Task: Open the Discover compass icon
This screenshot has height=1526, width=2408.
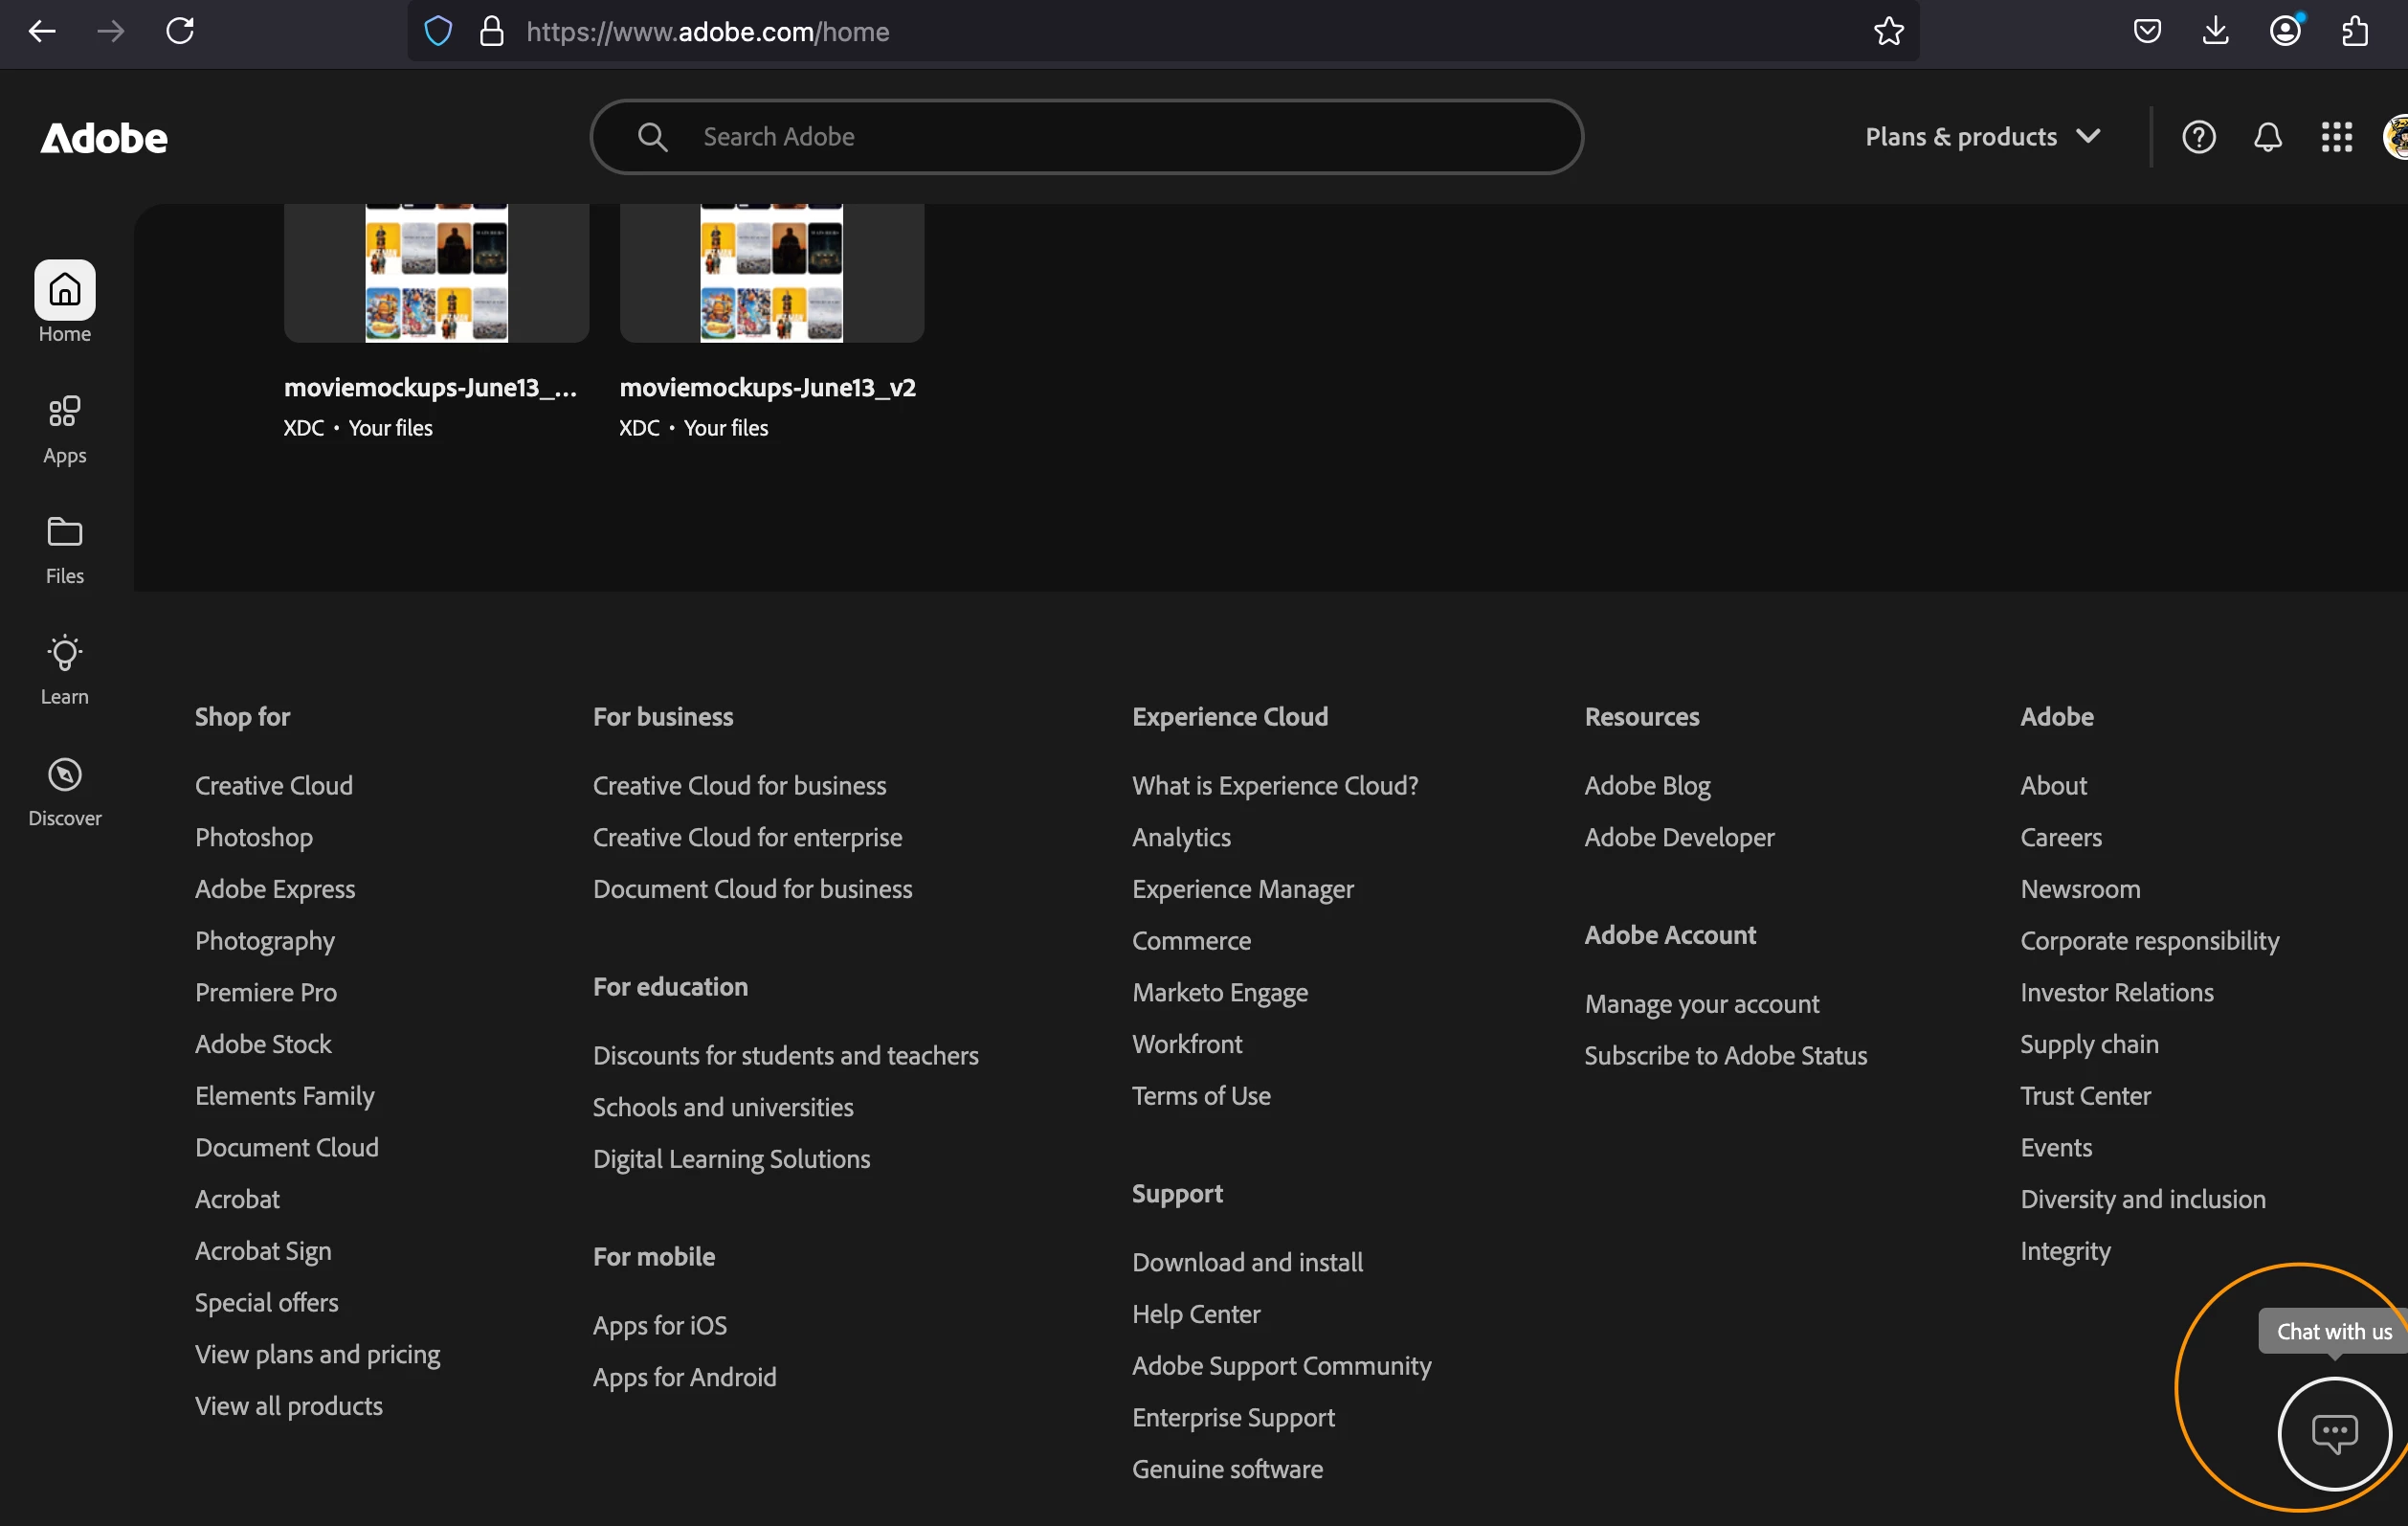Action: [64, 775]
